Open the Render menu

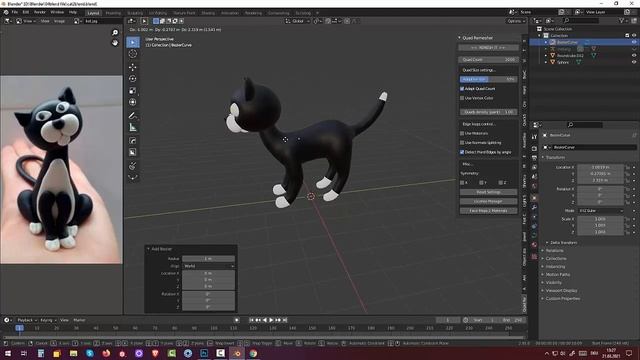tap(40, 12)
